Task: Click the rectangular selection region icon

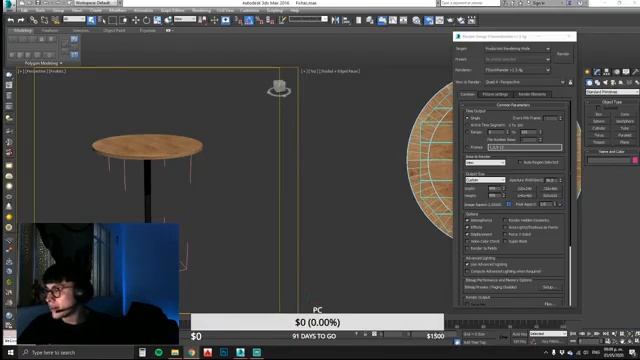Action: [x=112, y=20]
